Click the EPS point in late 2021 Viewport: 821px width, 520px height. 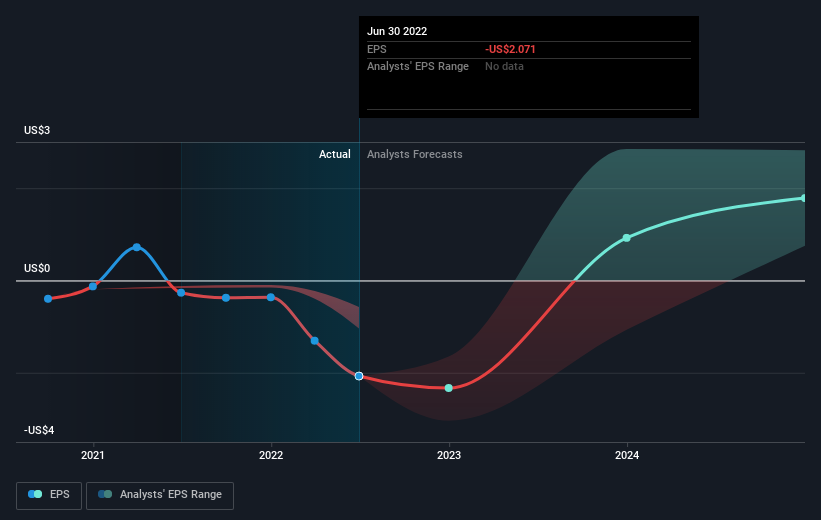coord(226,297)
